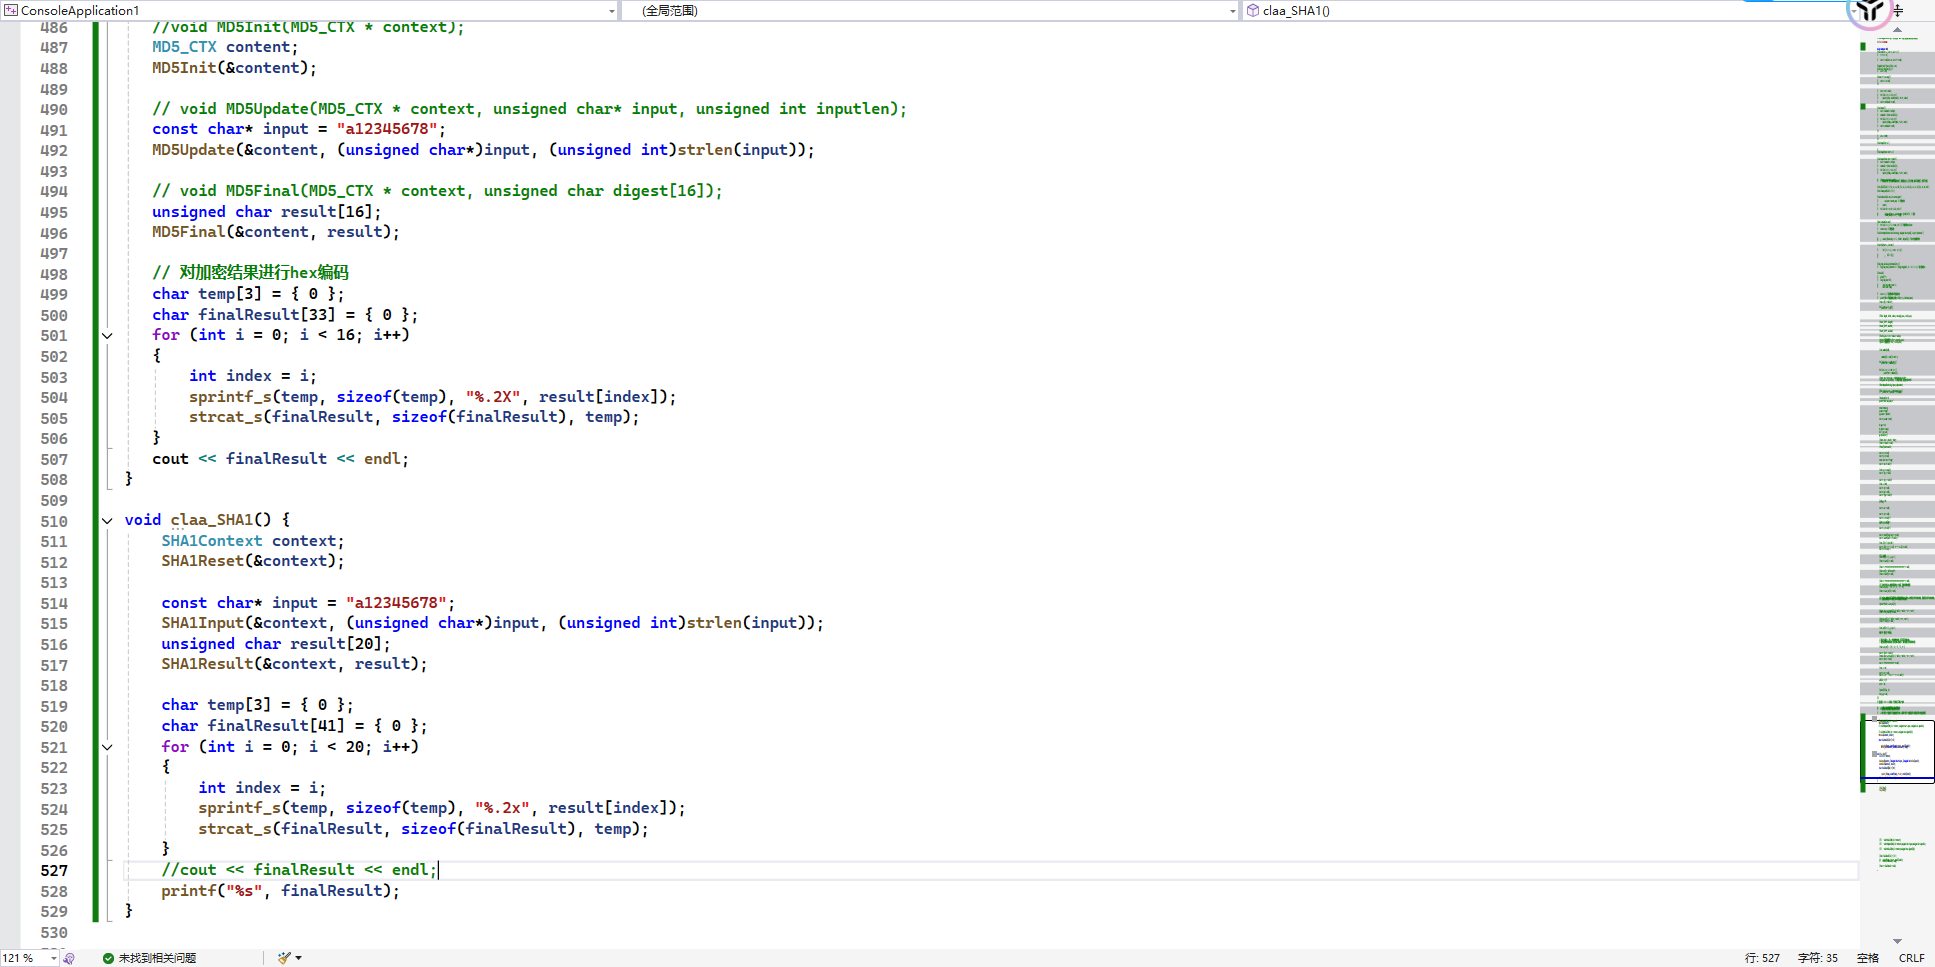Collapse the claa_SHA1 function at line 510
This screenshot has height=967, width=1935.
107,520
